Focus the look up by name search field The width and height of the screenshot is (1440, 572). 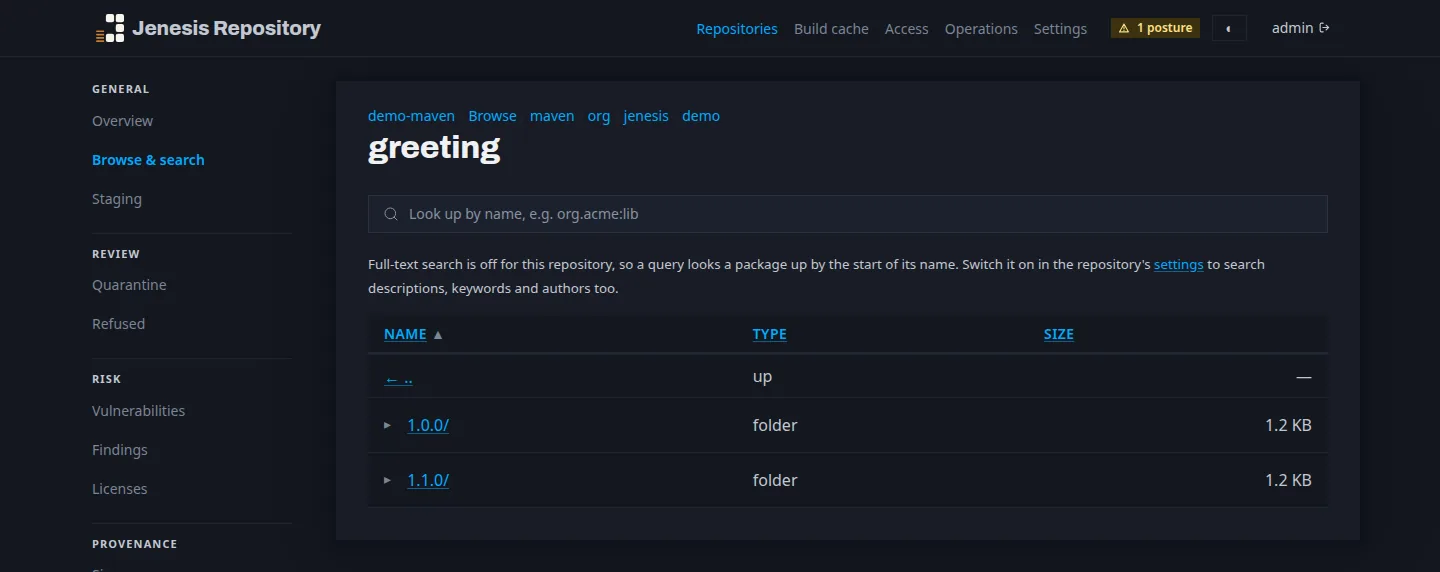848,214
